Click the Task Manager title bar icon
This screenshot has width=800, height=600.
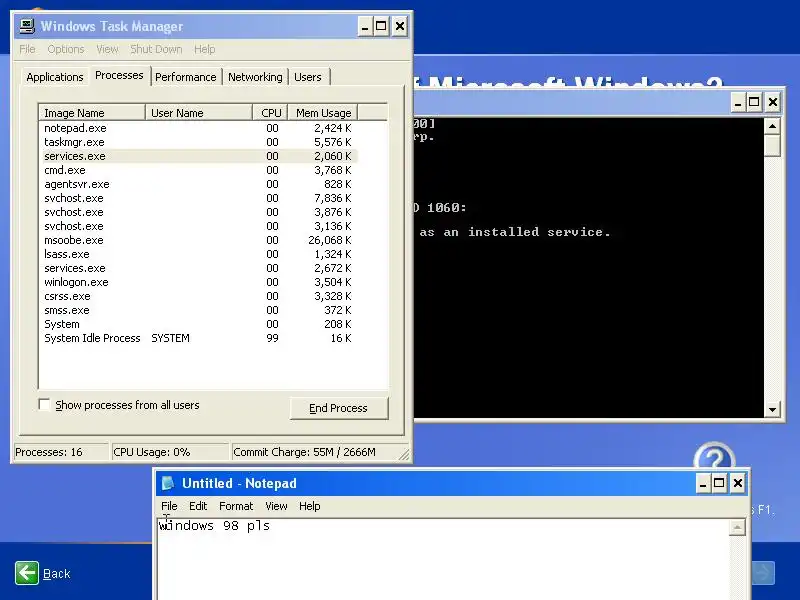click(x=27, y=26)
